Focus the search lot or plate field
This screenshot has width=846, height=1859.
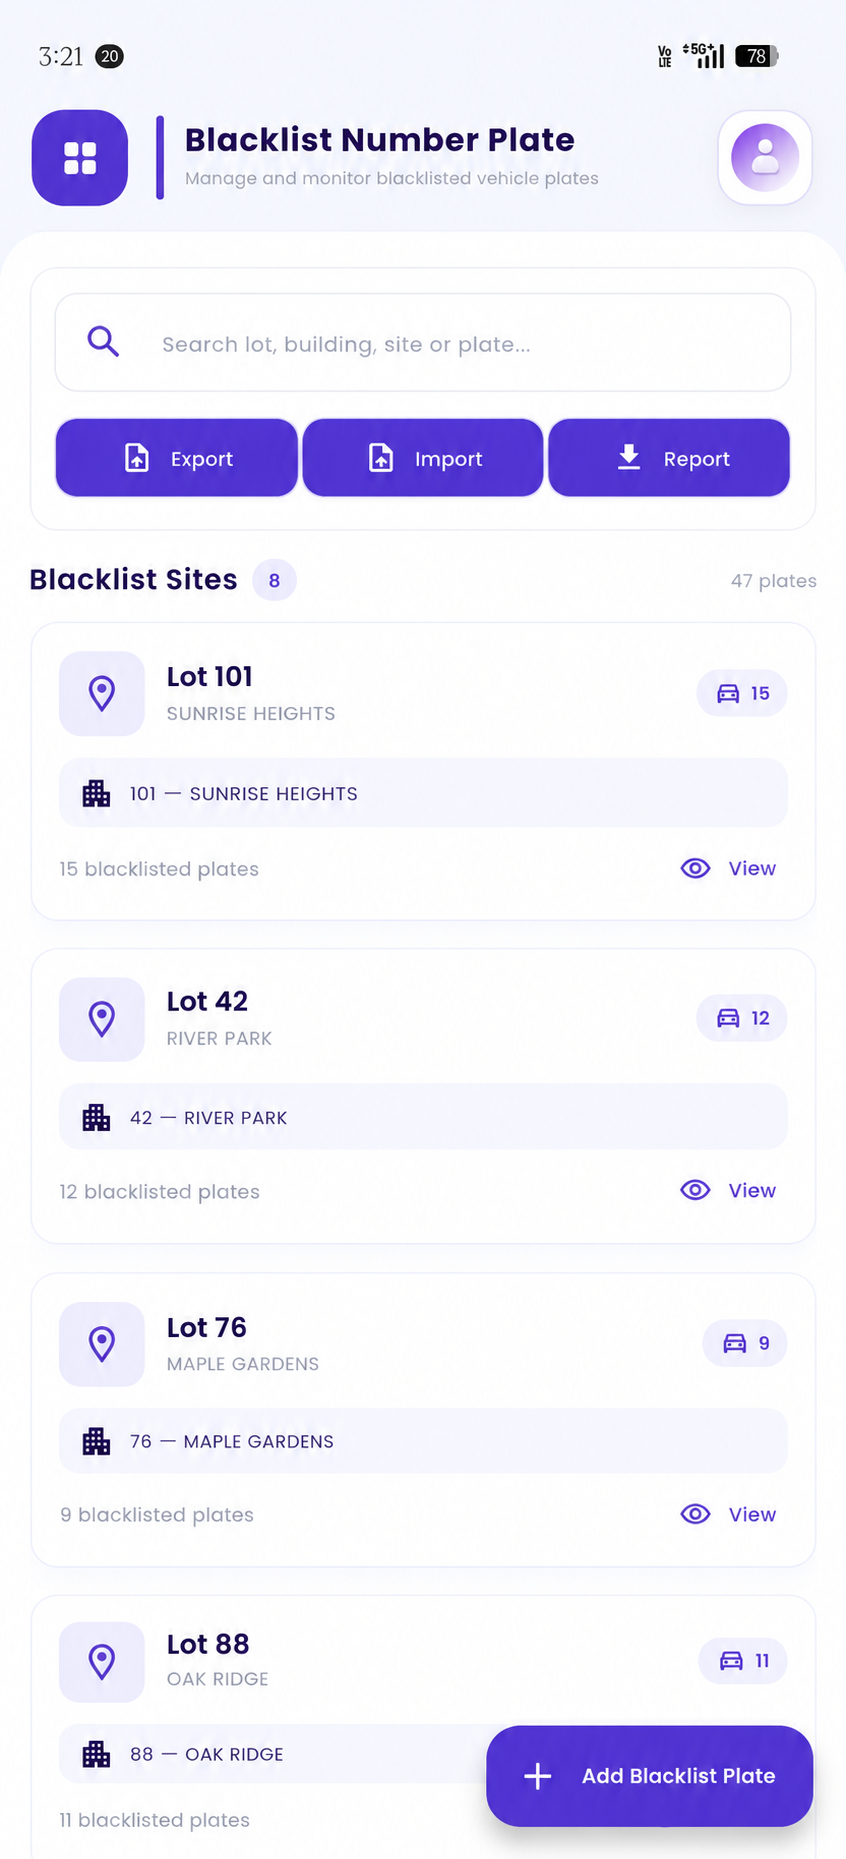pos(423,343)
